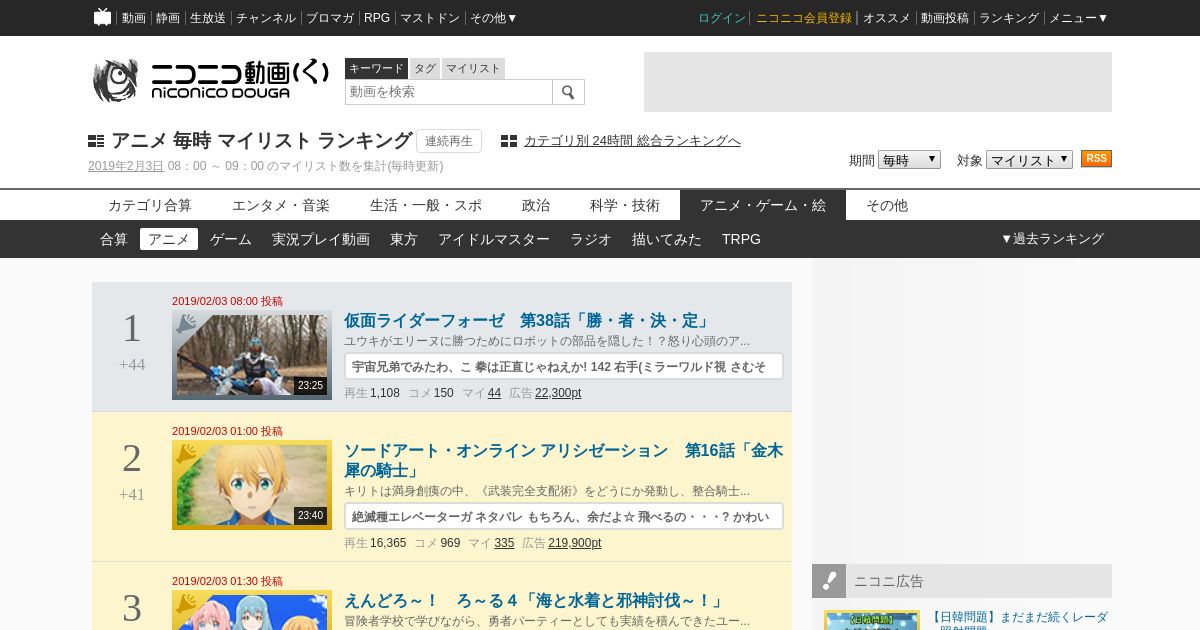Switch to 政治 category tab
This screenshot has width=1200, height=630.
[536, 205]
